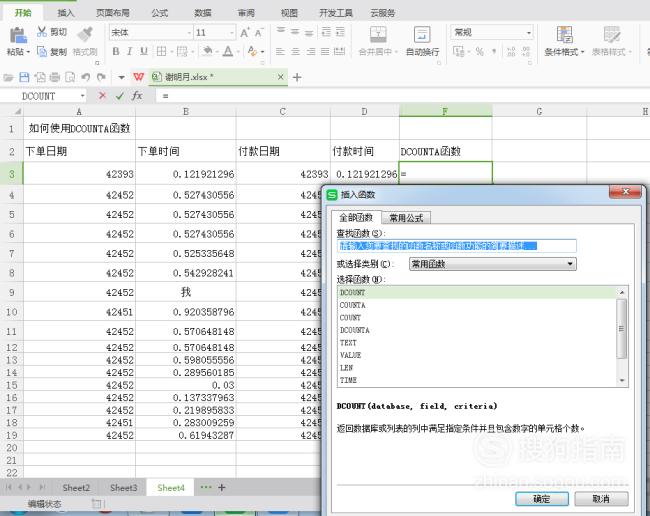
Task: Switch to the 审阅 ribbon tab
Action: click(246, 13)
